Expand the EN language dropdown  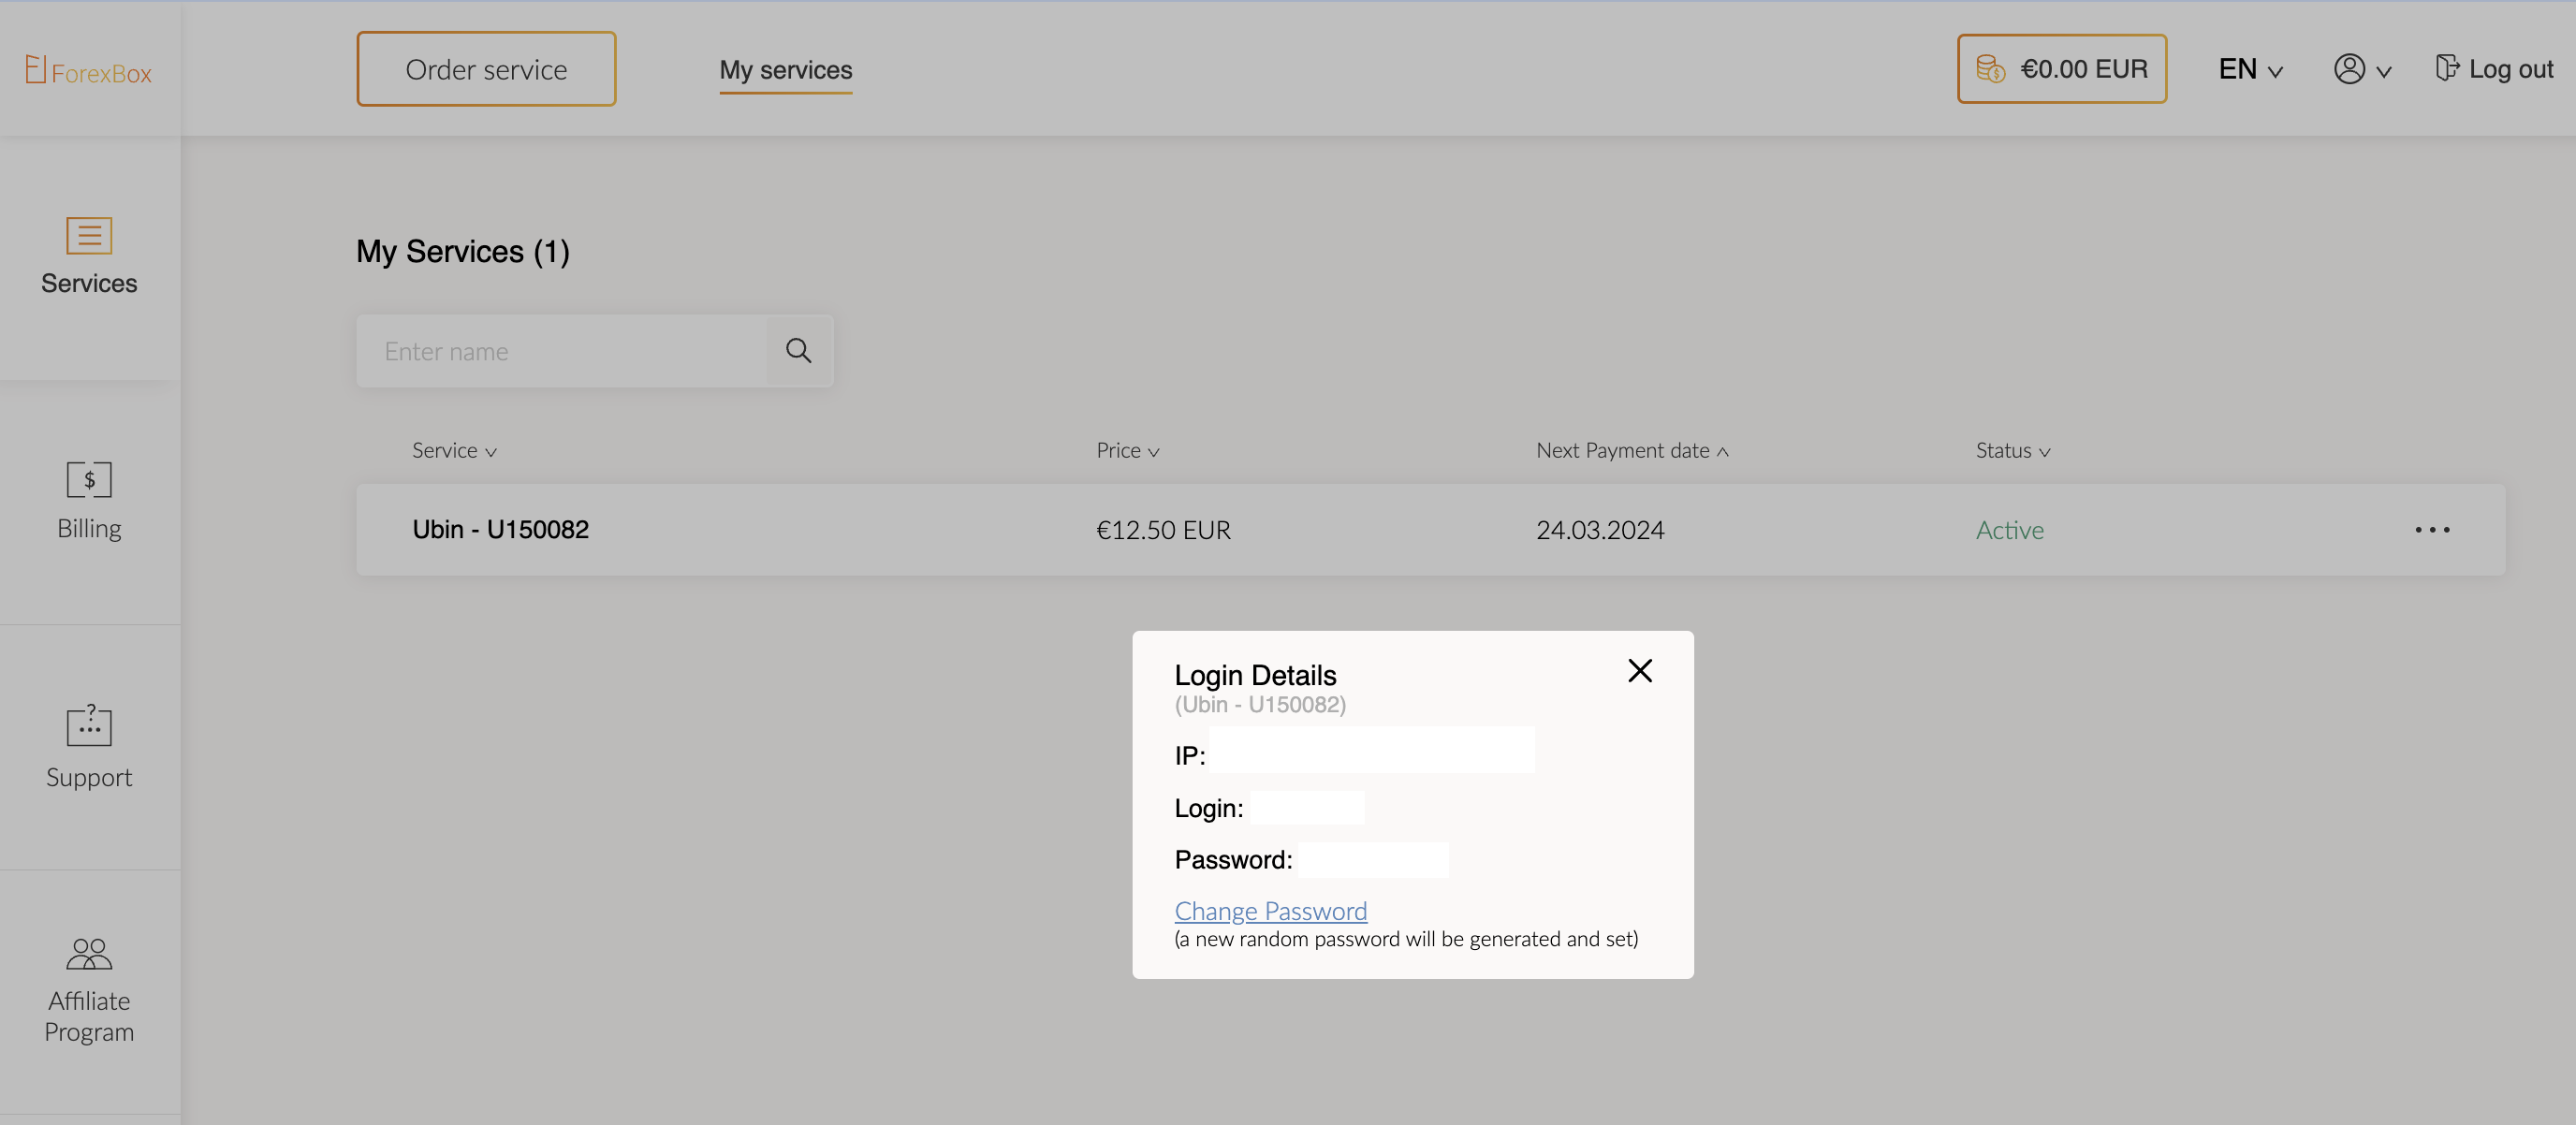(2250, 69)
